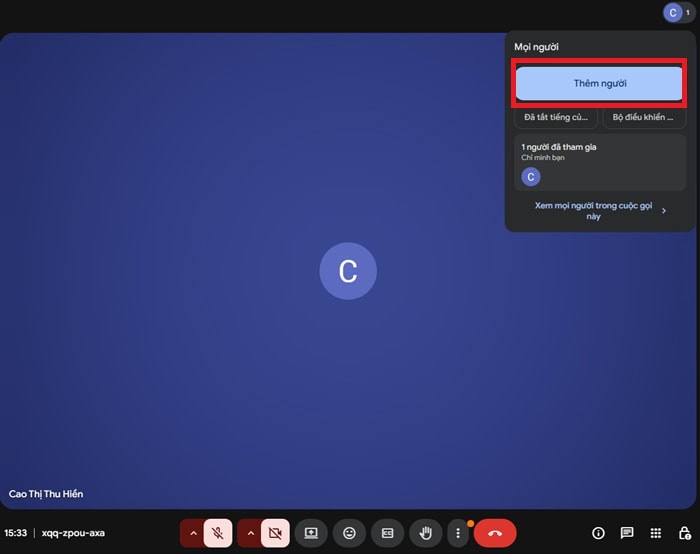The image size is (700, 554).
Task: Unmute the microphone
Action: tap(218, 533)
